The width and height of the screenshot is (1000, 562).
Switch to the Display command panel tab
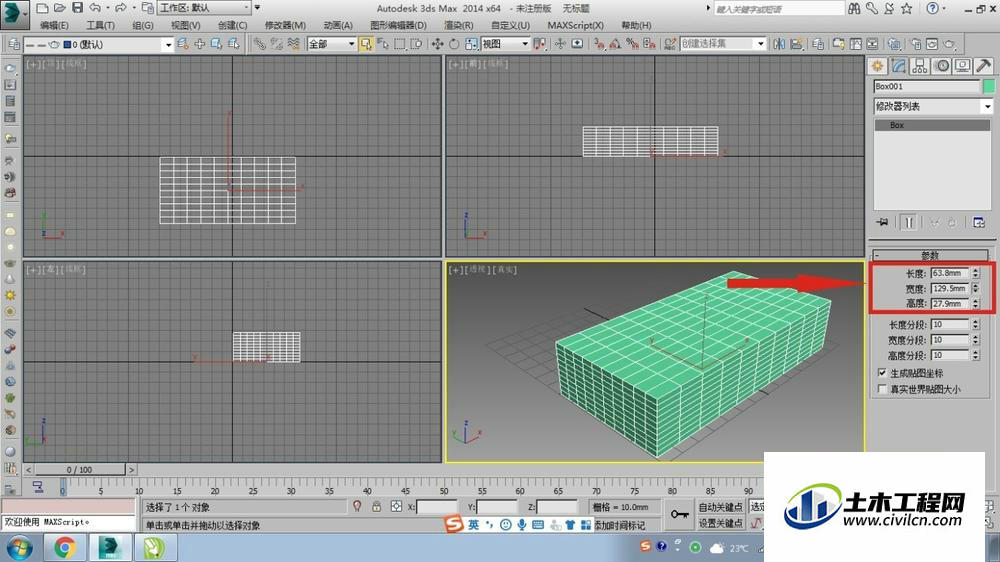pyautogui.click(x=962, y=66)
